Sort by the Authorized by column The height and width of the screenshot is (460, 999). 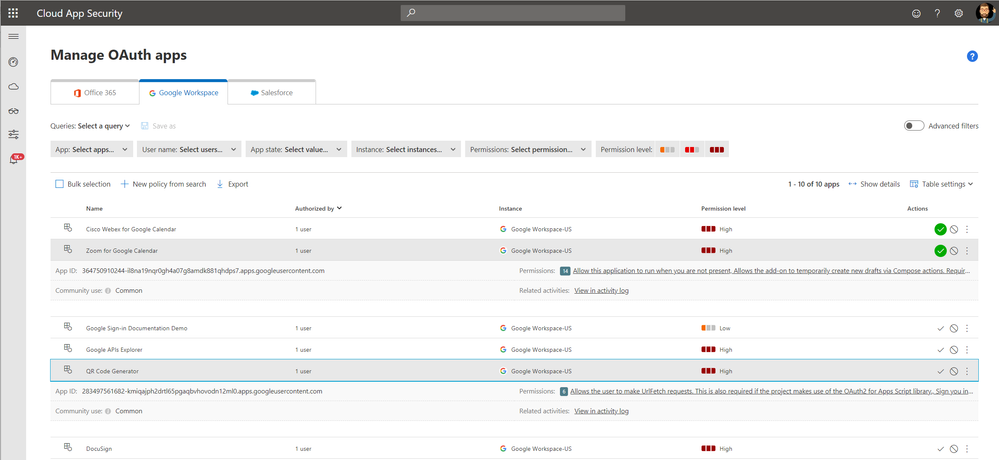pos(319,208)
